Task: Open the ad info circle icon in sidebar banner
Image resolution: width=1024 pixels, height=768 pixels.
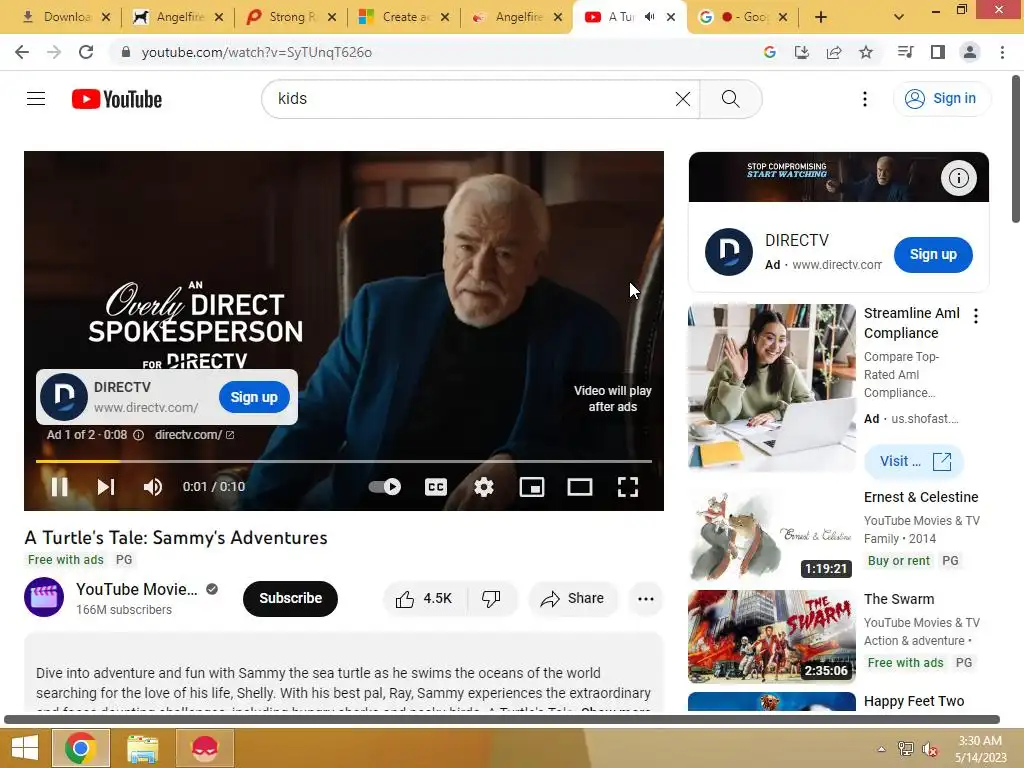Action: [x=958, y=178]
